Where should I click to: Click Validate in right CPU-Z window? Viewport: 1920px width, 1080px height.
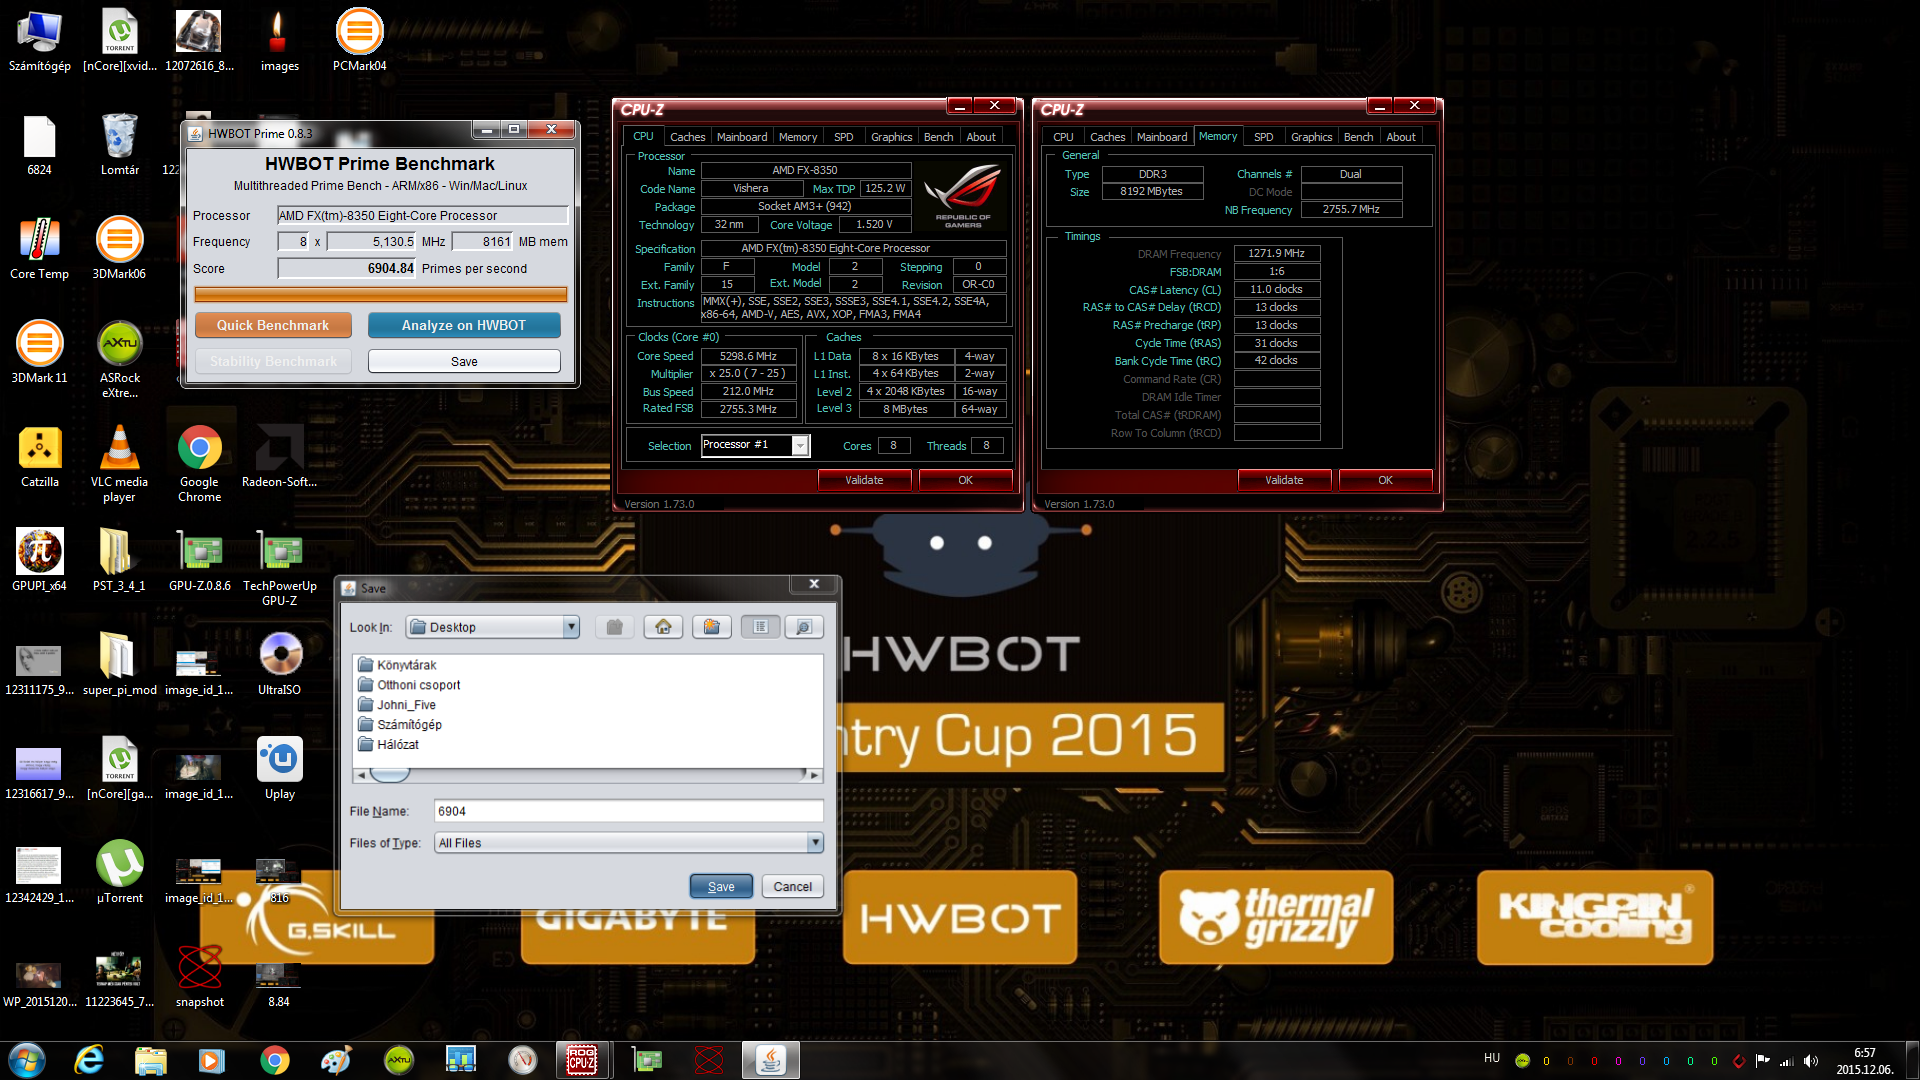coord(1284,480)
